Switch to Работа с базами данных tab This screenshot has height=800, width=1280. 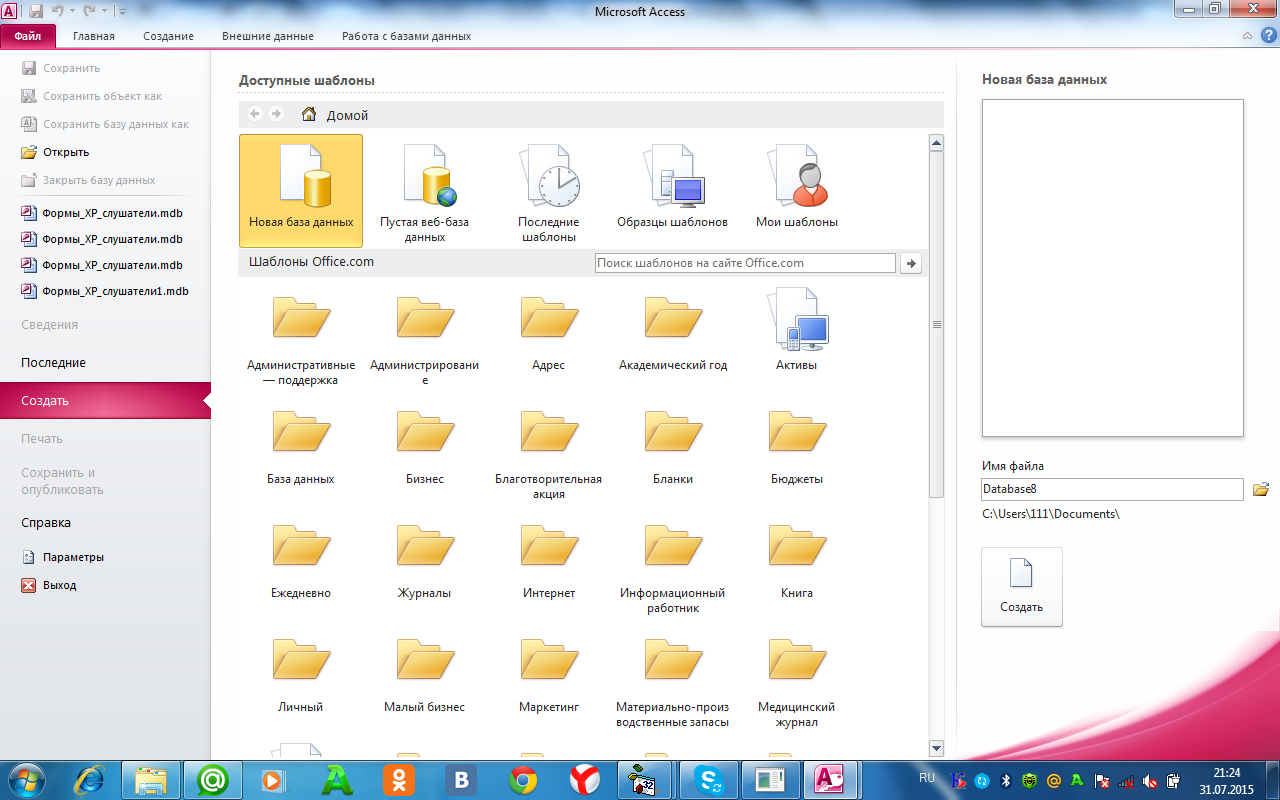point(406,36)
